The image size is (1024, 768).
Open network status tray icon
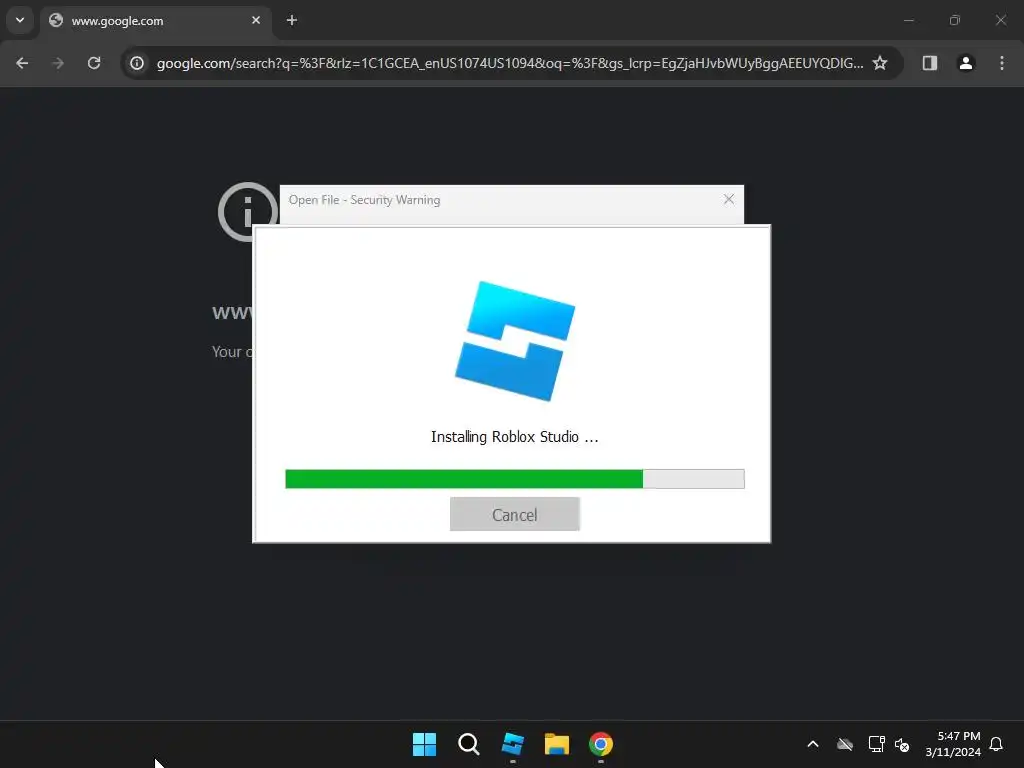click(876, 744)
